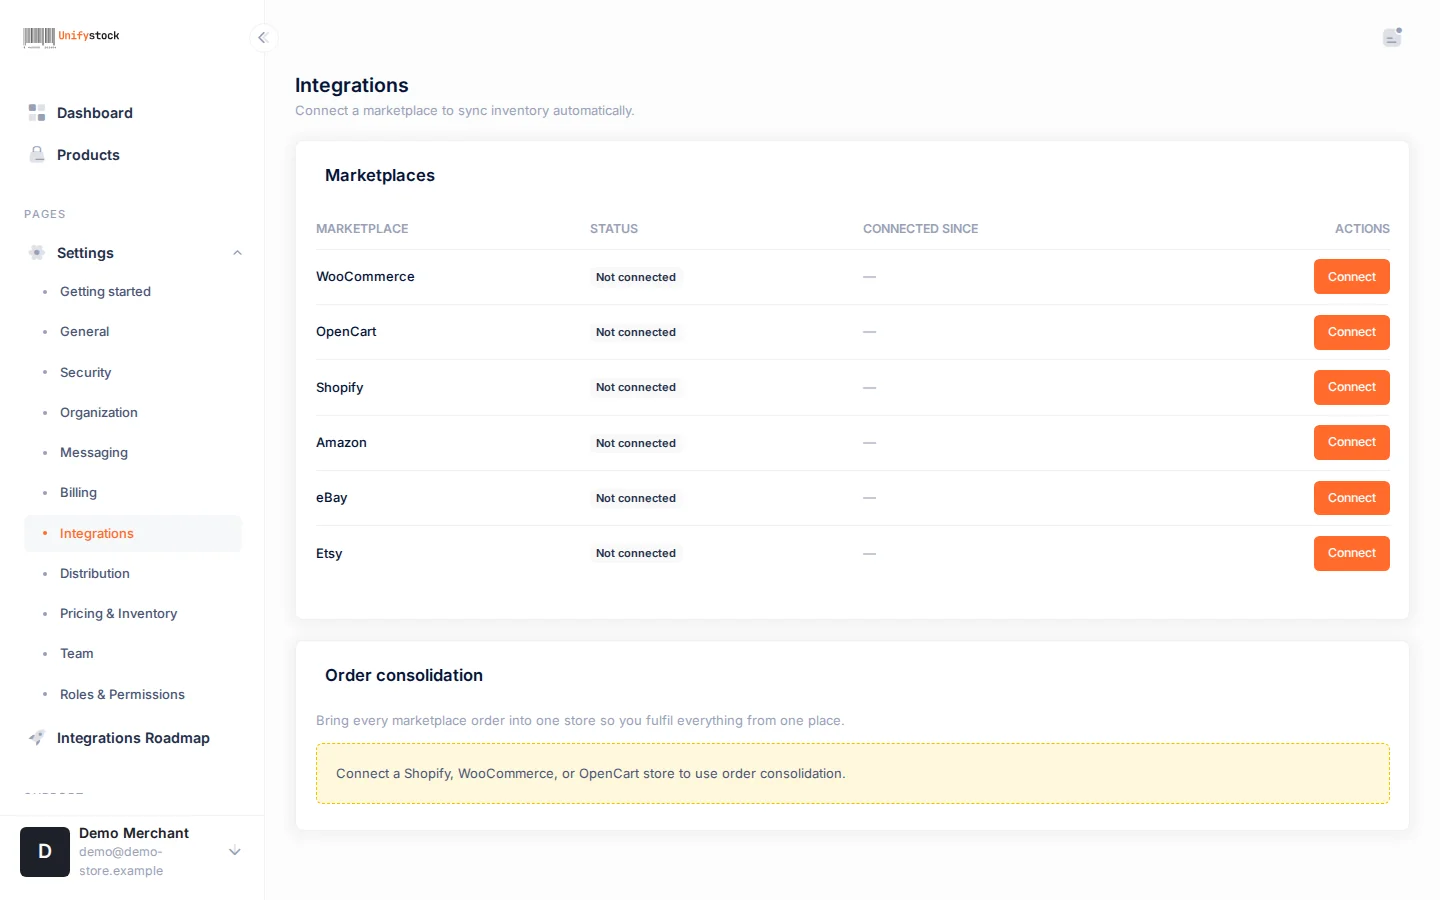Click the Integrations Roadmap rocket icon
The image size is (1440, 900).
37,738
